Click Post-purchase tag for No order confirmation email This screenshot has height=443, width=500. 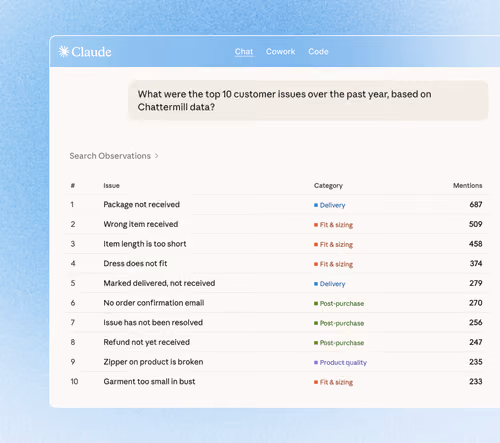point(339,304)
